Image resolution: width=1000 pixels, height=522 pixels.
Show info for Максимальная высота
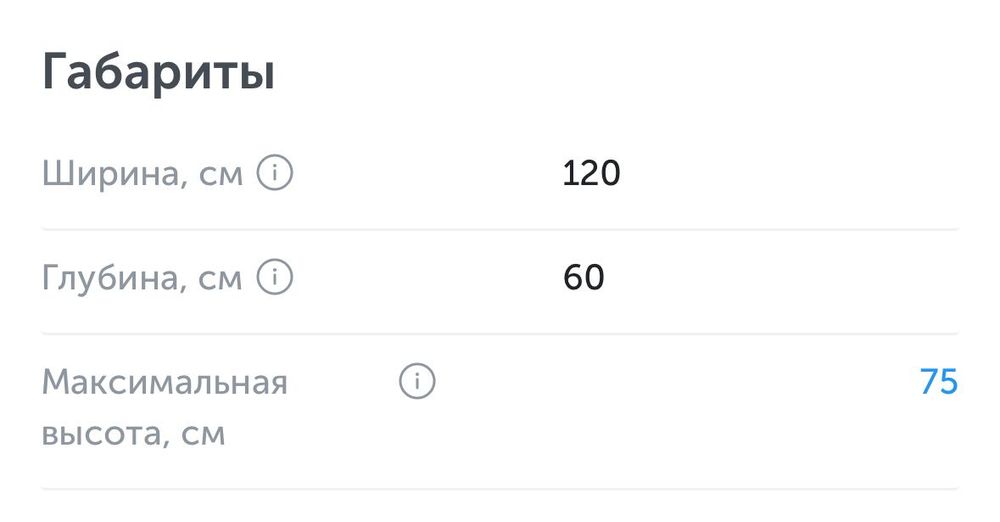tap(417, 382)
